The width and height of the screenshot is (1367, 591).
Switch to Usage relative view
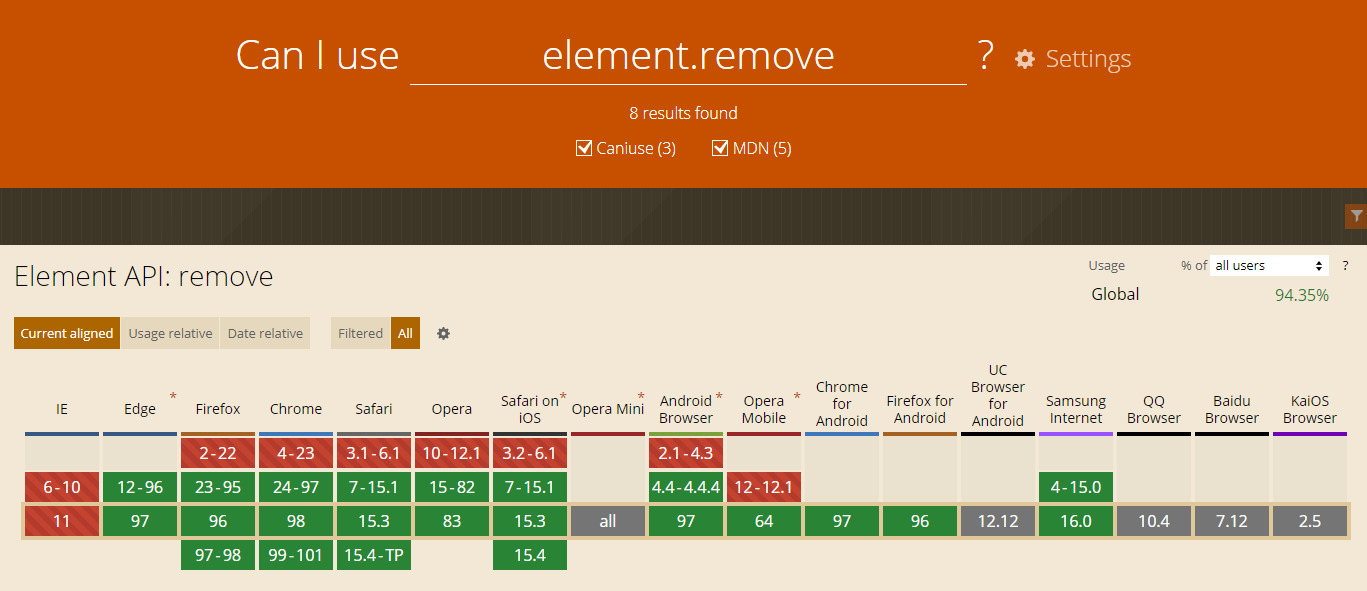[x=170, y=333]
